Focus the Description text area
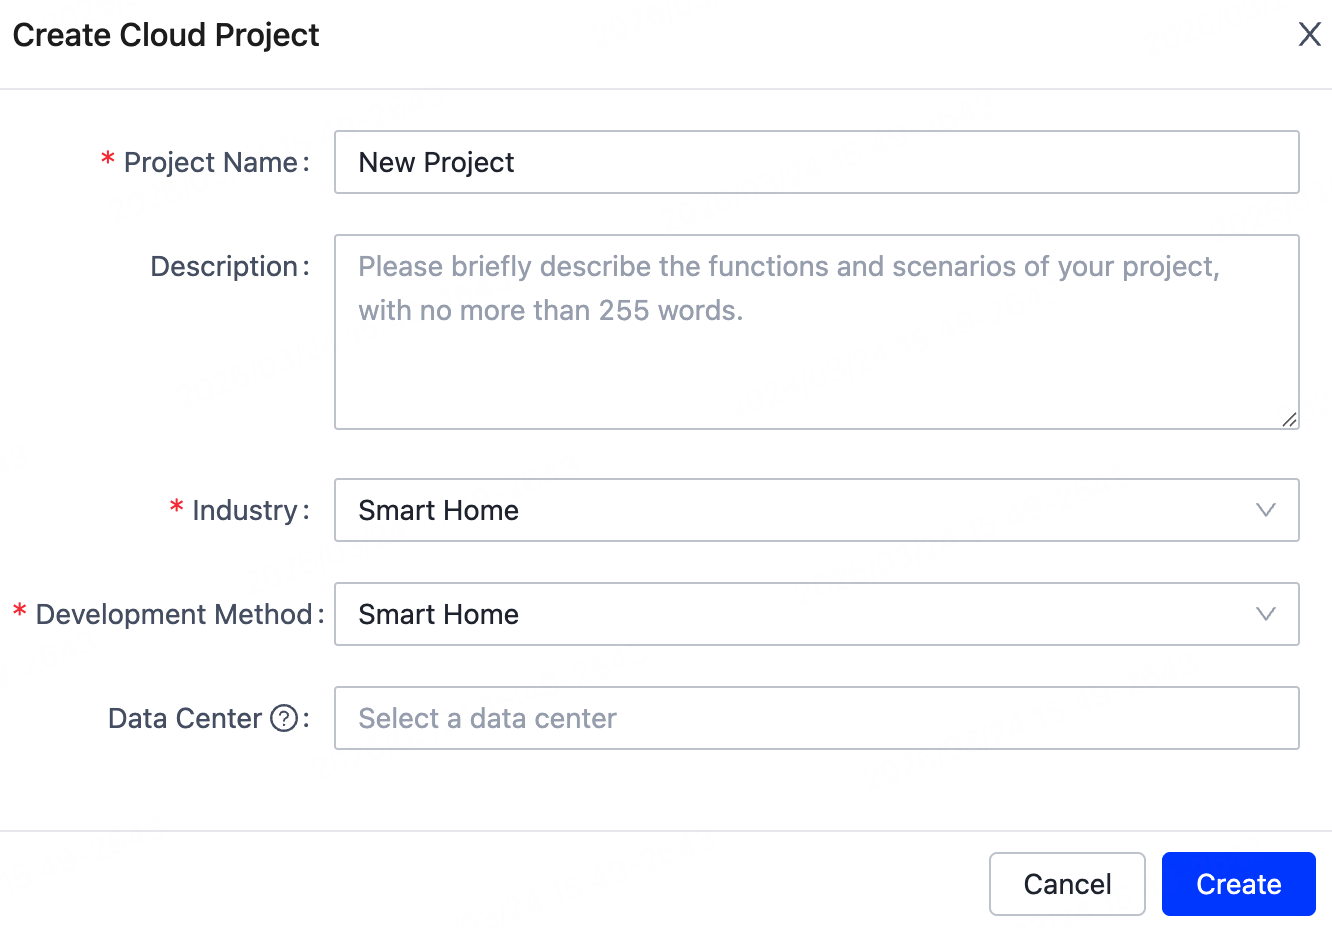Image resolution: width=1332 pixels, height=928 pixels. pos(816,330)
